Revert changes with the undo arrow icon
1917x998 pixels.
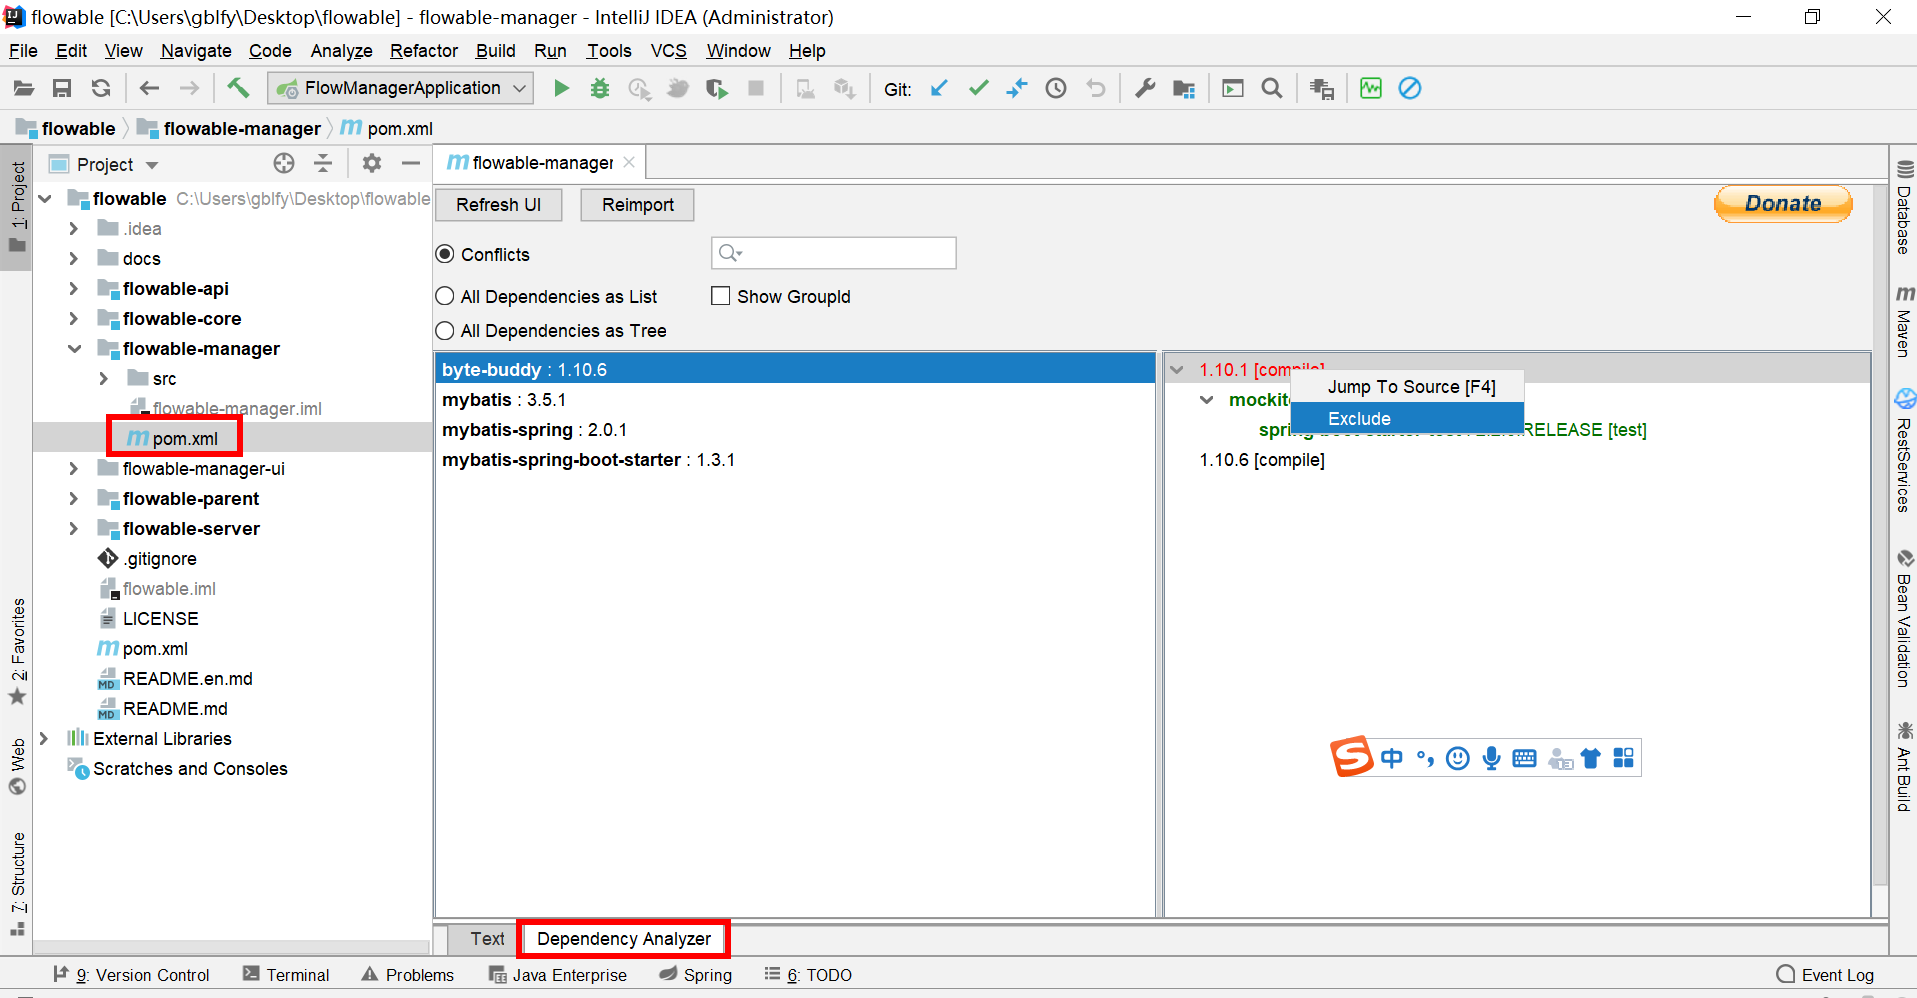(x=1096, y=88)
